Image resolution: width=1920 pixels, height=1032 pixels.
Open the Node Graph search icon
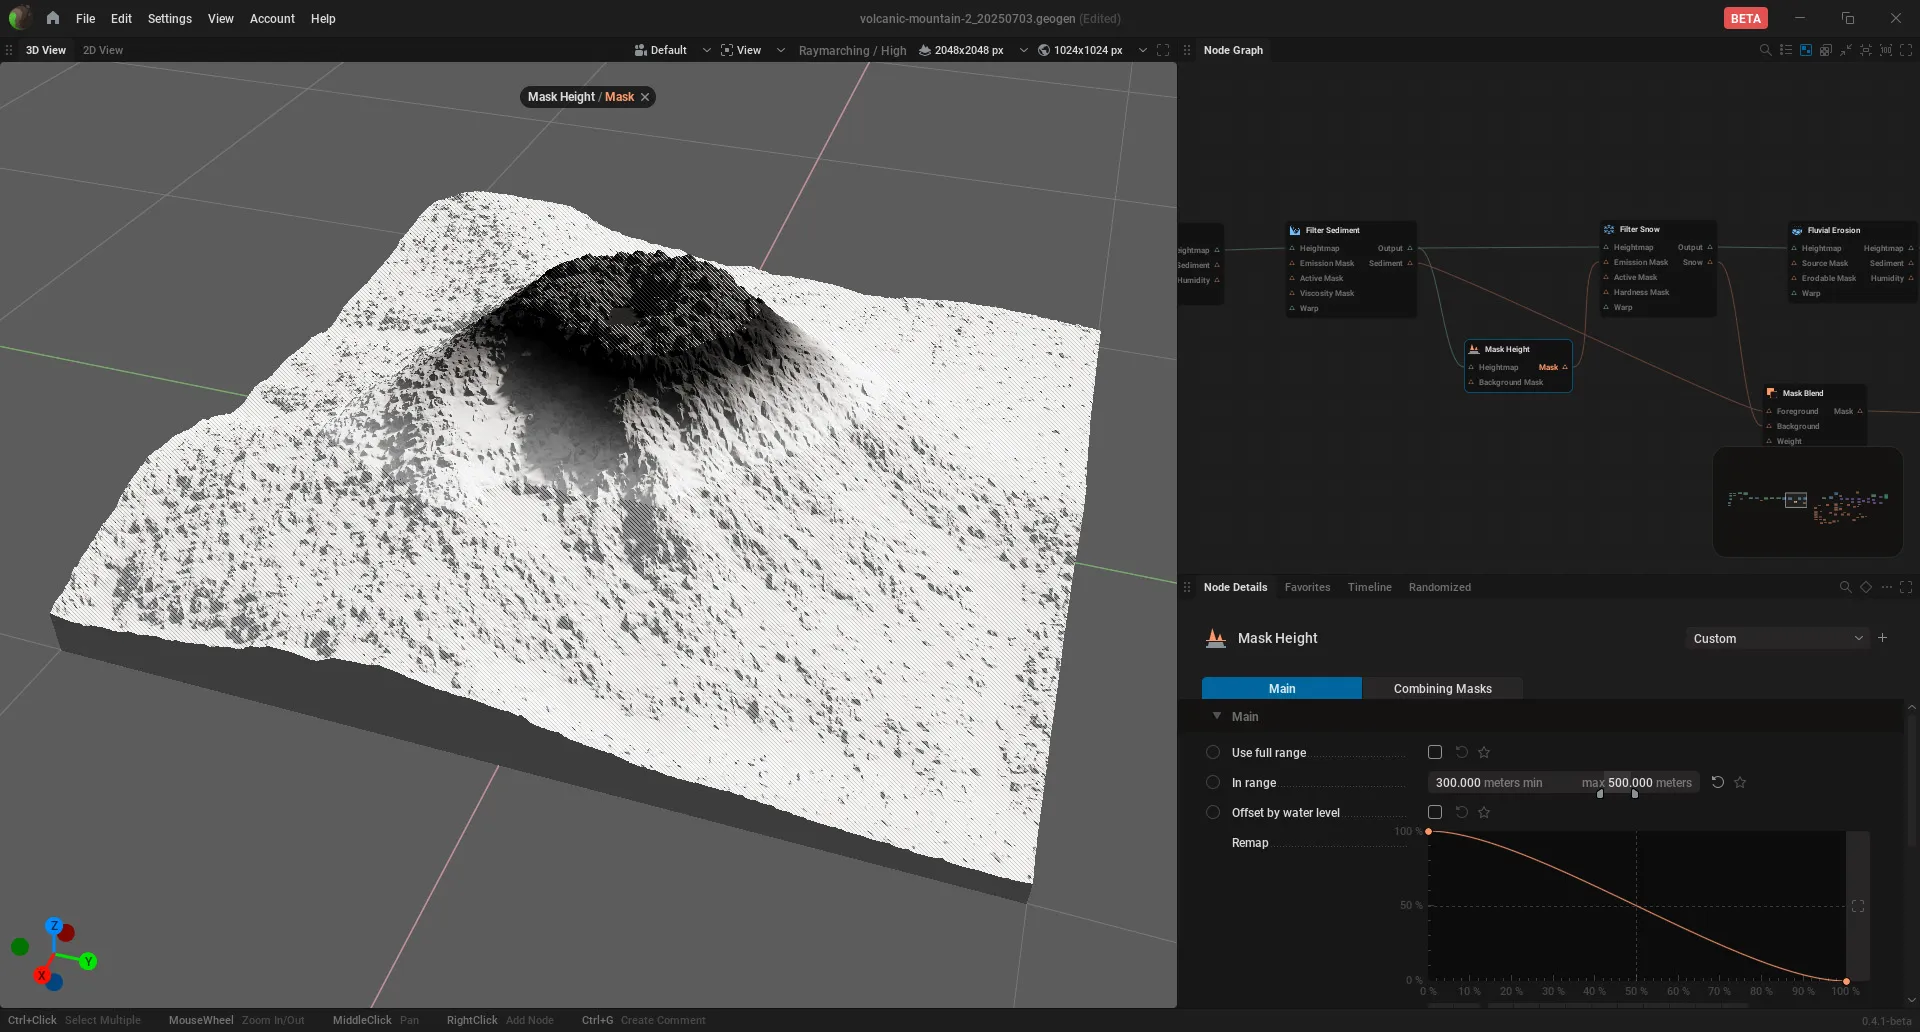[1765, 50]
